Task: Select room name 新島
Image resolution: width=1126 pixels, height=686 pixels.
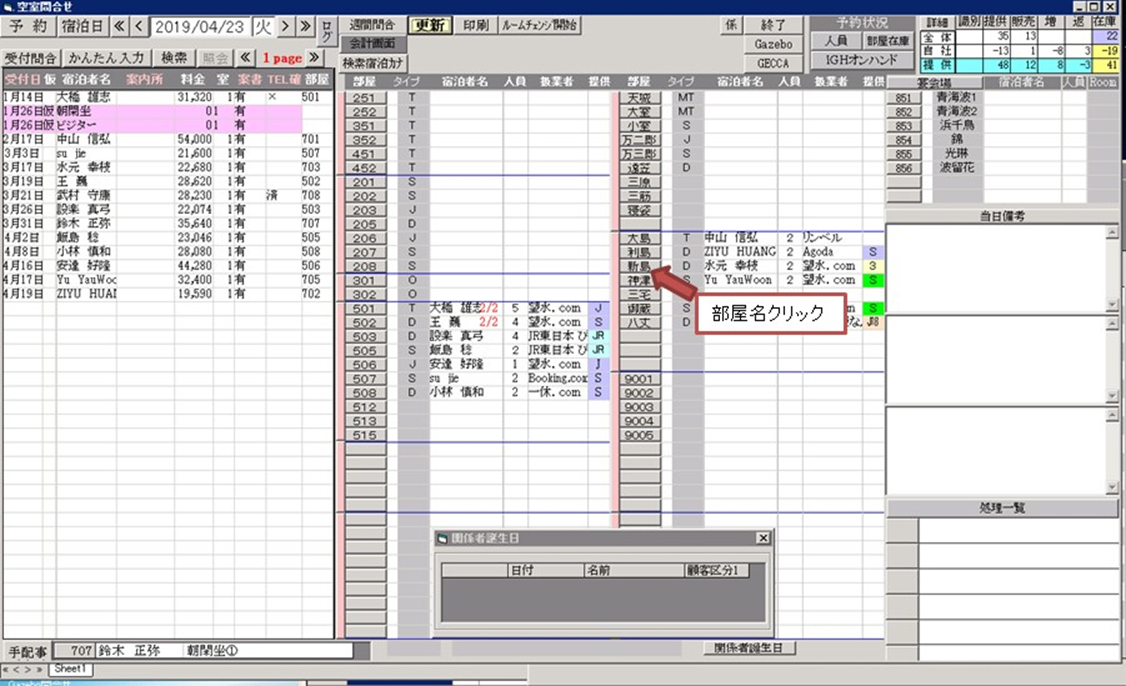Action: (x=638, y=267)
